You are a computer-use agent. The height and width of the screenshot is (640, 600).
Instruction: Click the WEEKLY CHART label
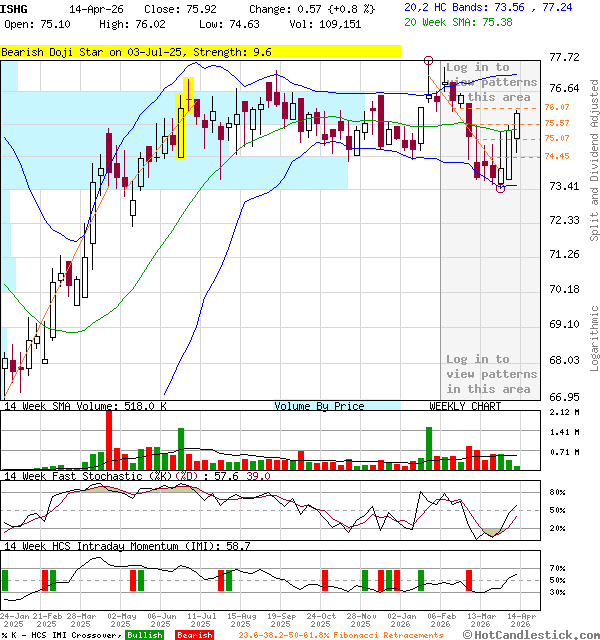(x=465, y=406)
